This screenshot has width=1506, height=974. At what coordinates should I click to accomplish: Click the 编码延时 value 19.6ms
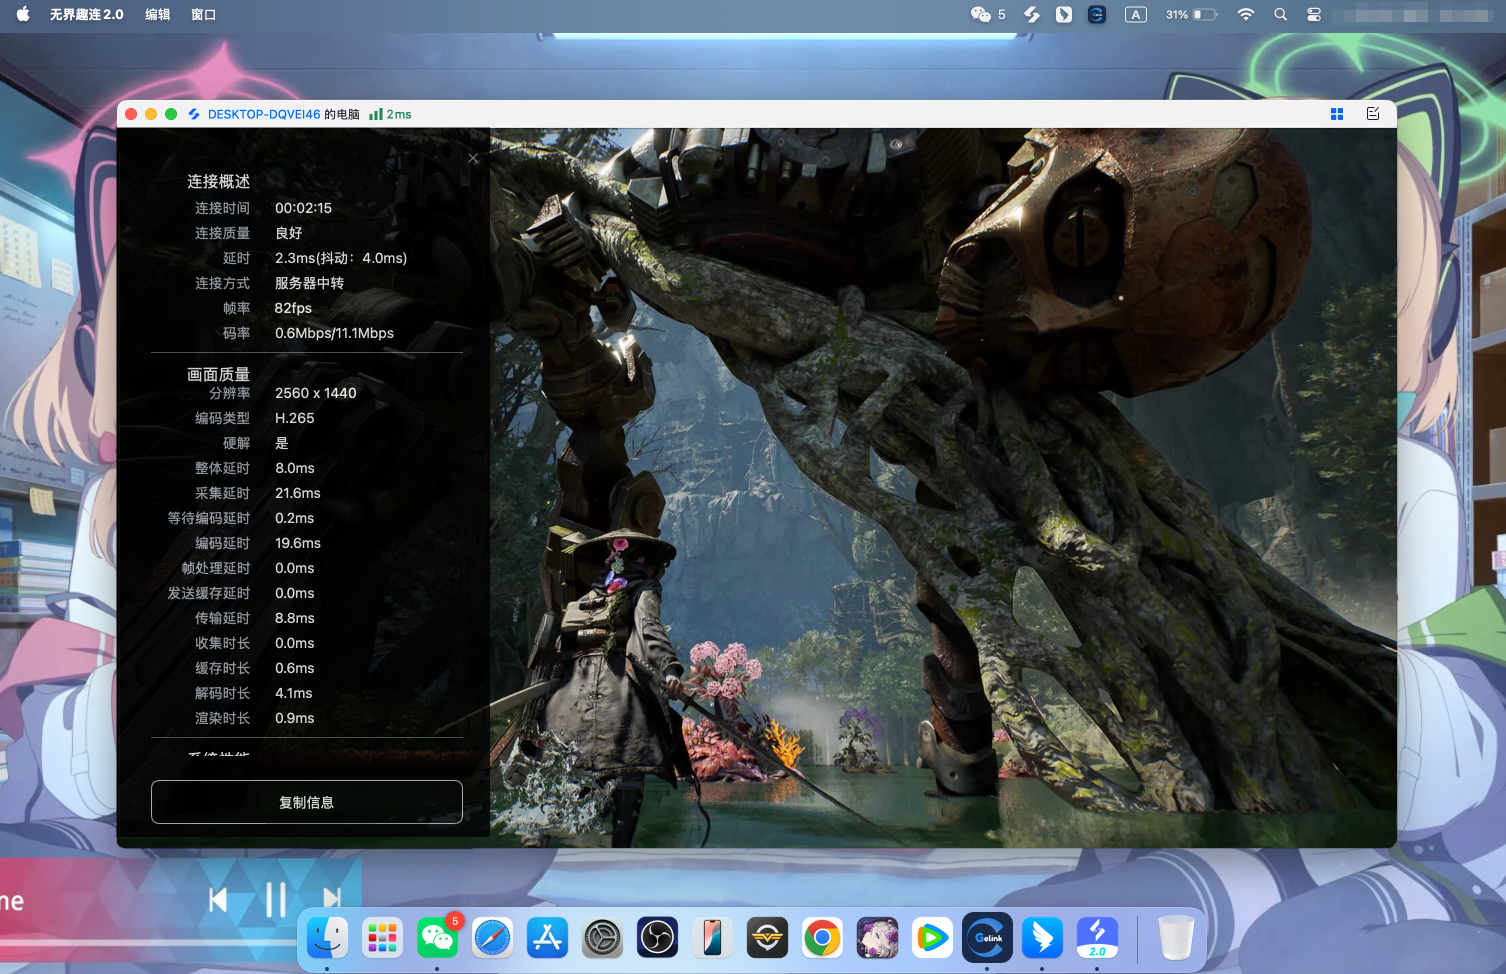298,543
